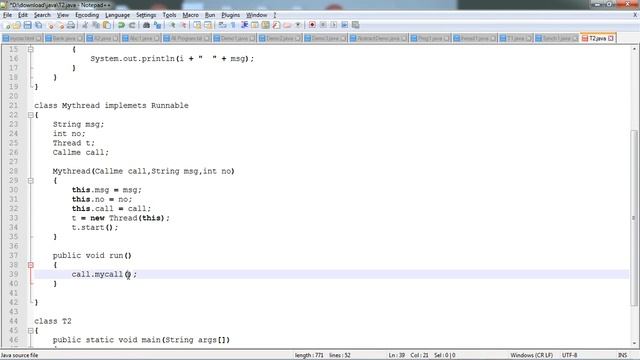Click the text "class Mythread implemets Runnable"
This screenshot has height=360, width=640.
coord(111,106)
